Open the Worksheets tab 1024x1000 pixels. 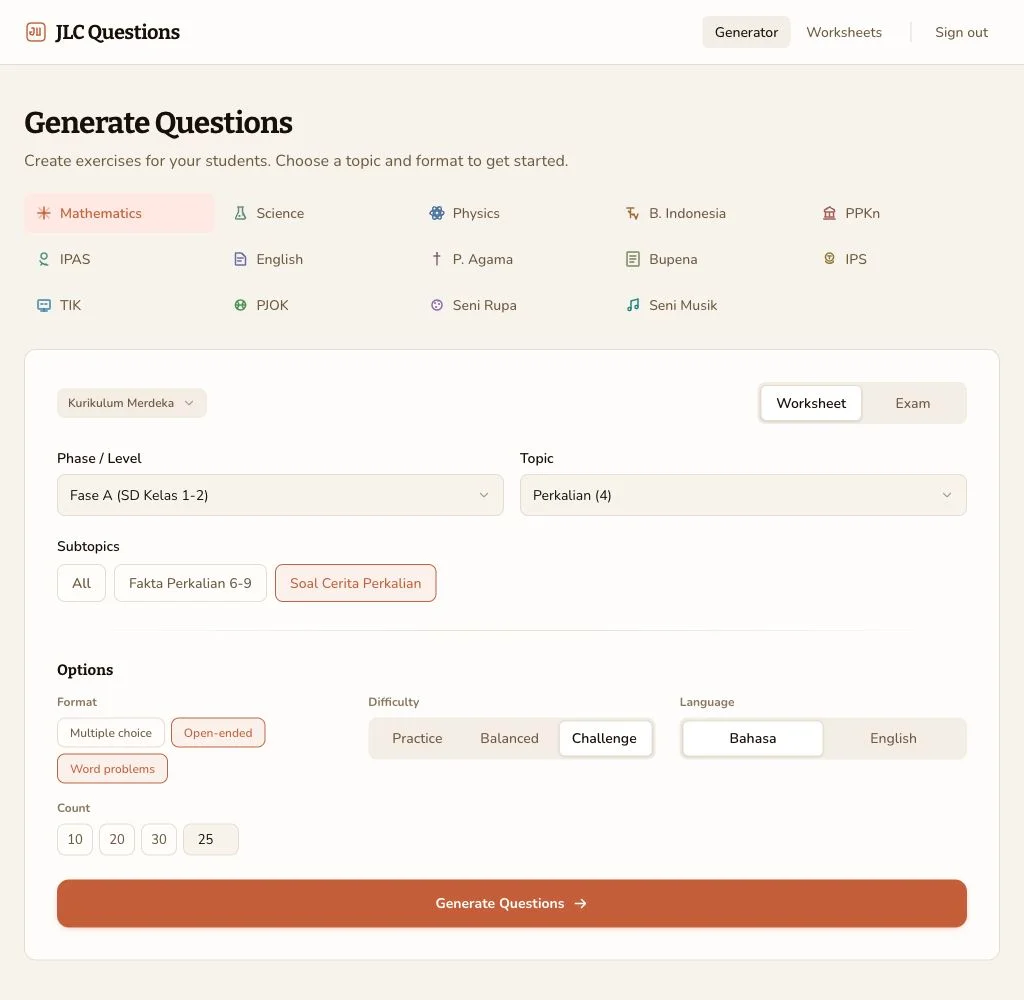click(x=844, y=32)
